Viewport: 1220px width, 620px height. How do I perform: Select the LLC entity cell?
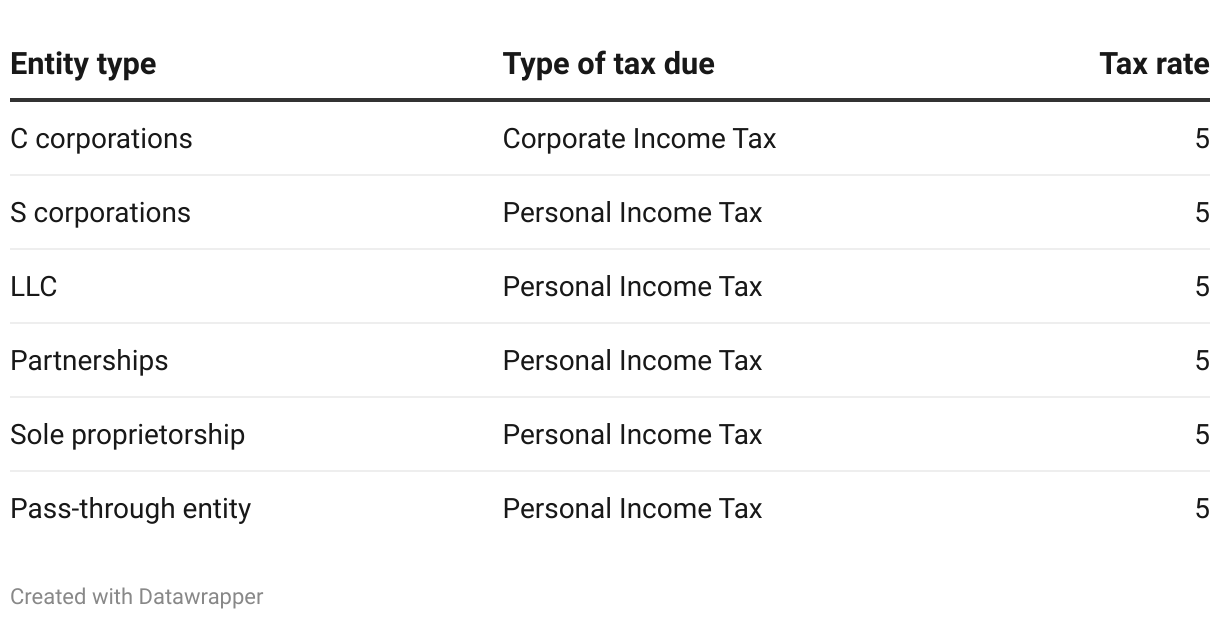pos(34,286)
